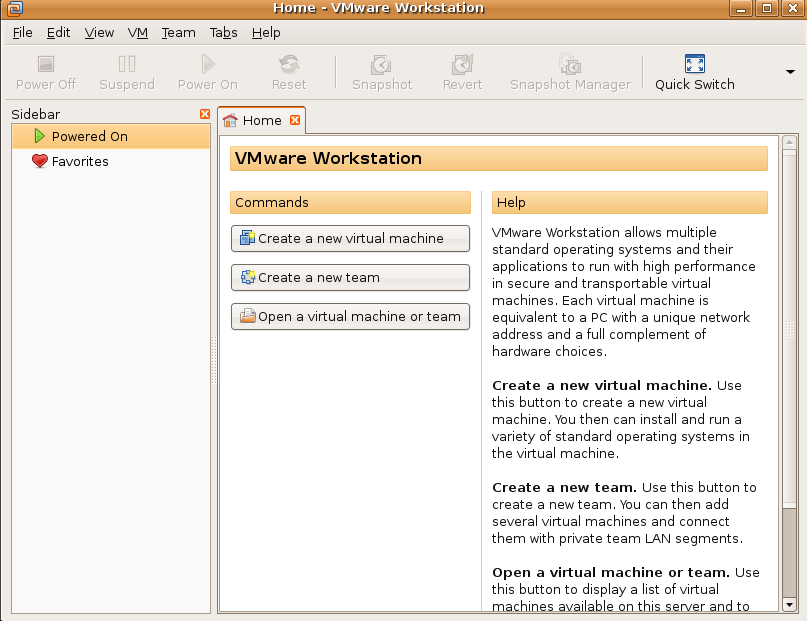Create a new virtual machine button
Image resolution: width=807 pixels, height=621 pixels.
(x=350, y=238)
